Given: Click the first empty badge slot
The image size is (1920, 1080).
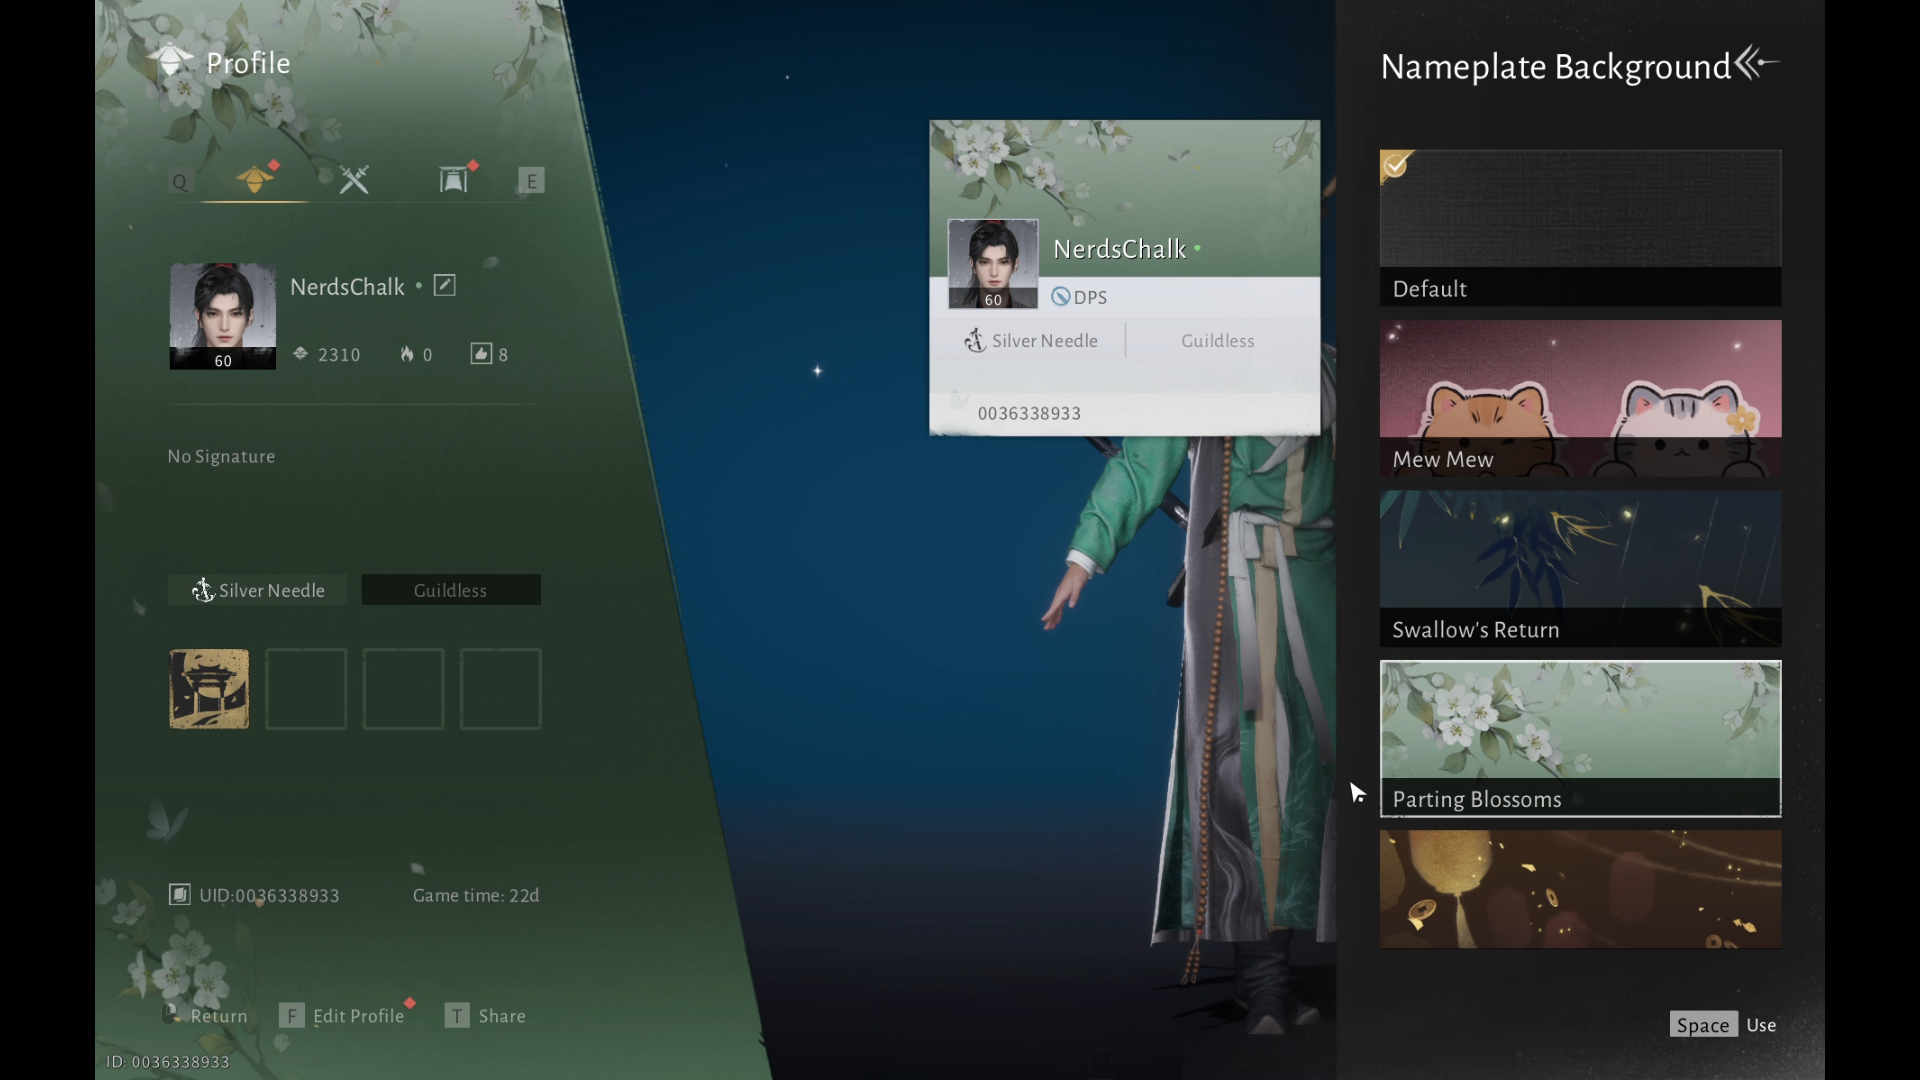Looking at the screenshot, I should tap(306, 689).
